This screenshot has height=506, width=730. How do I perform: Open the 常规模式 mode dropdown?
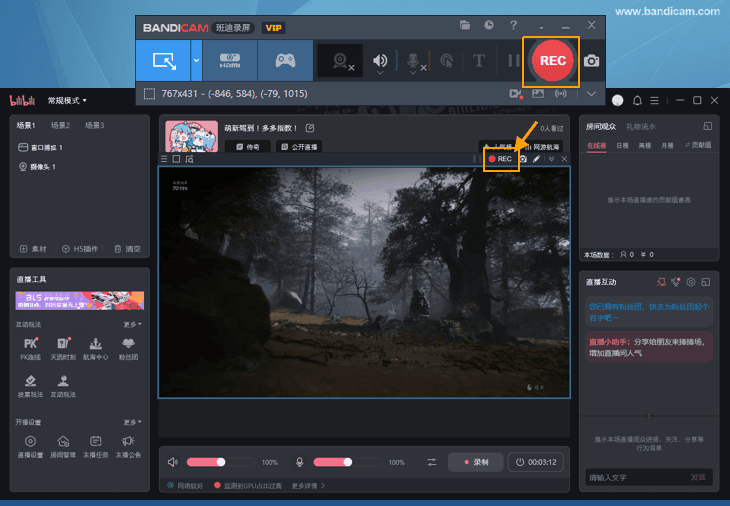[67, 101]
